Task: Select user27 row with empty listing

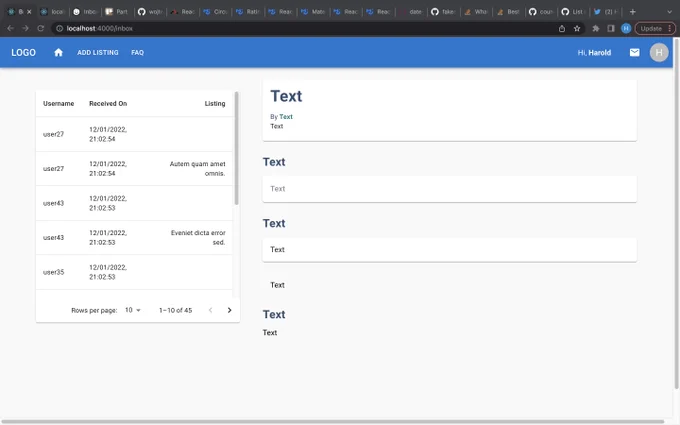Action: click(x=134, y=134)
